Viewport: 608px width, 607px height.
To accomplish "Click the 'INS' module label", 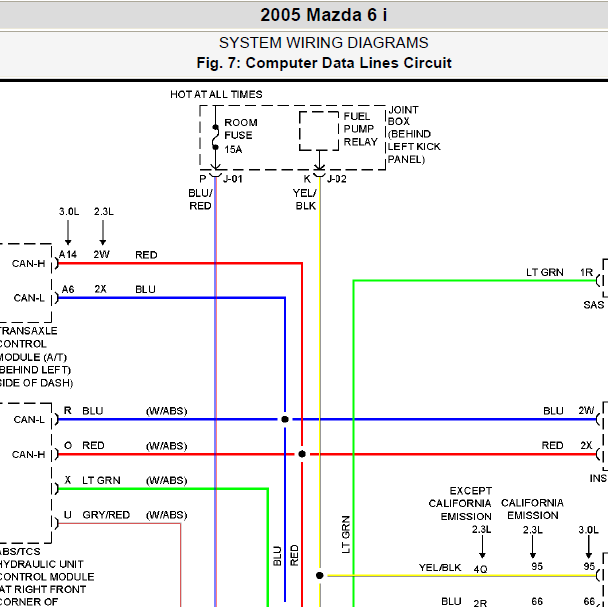I will [598, 478].
